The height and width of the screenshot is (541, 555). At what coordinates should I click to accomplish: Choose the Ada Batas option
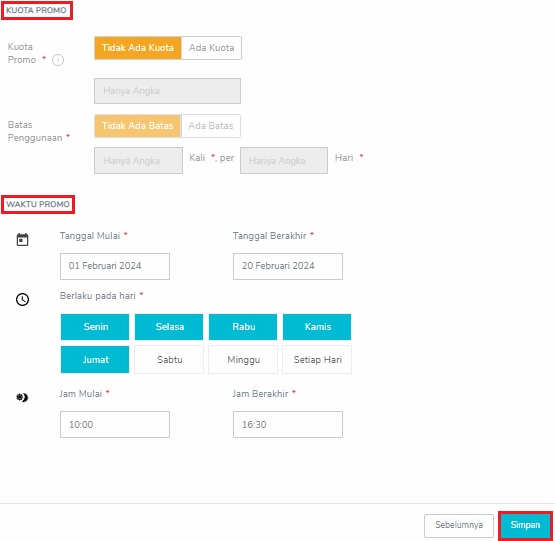point(211,126)
